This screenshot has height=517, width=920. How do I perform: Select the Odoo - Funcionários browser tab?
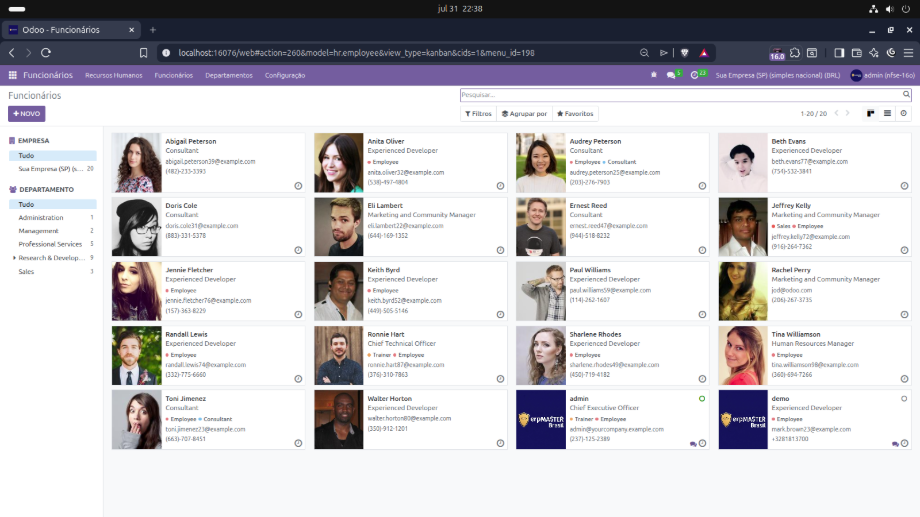click(x=71, y=30)
